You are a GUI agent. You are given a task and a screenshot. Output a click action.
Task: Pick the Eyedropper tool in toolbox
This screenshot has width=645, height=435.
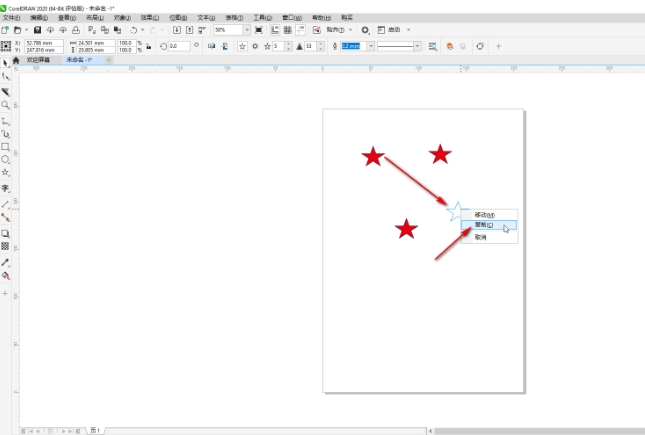point(5,262)
